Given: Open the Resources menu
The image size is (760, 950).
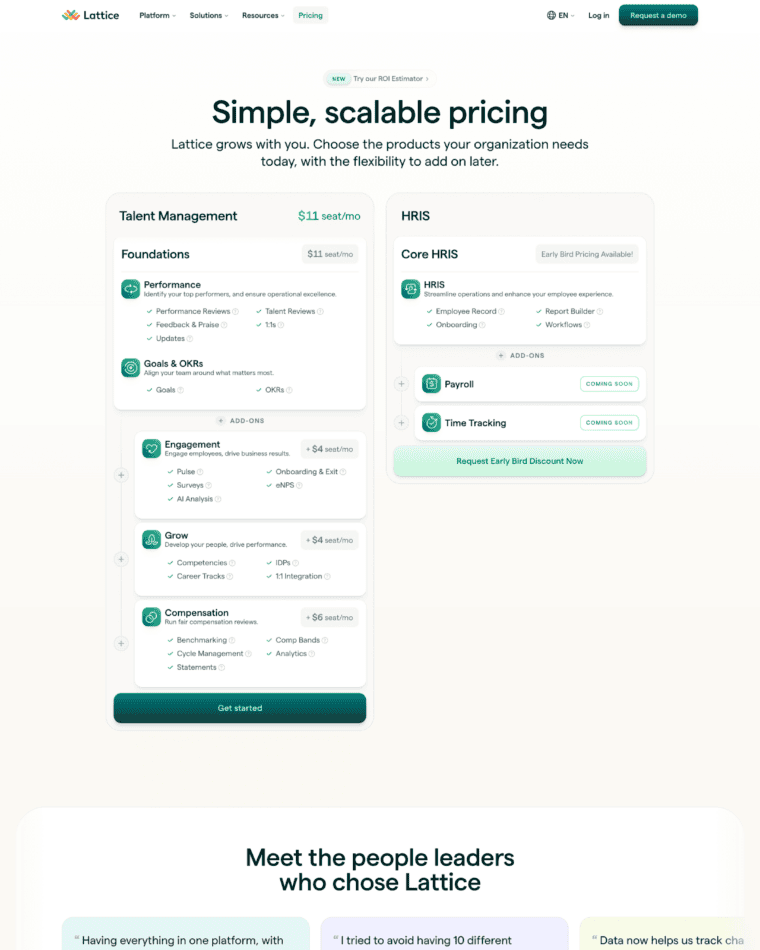Looking at the screenshot, I should pyautogui.click(x=262, y=15).
